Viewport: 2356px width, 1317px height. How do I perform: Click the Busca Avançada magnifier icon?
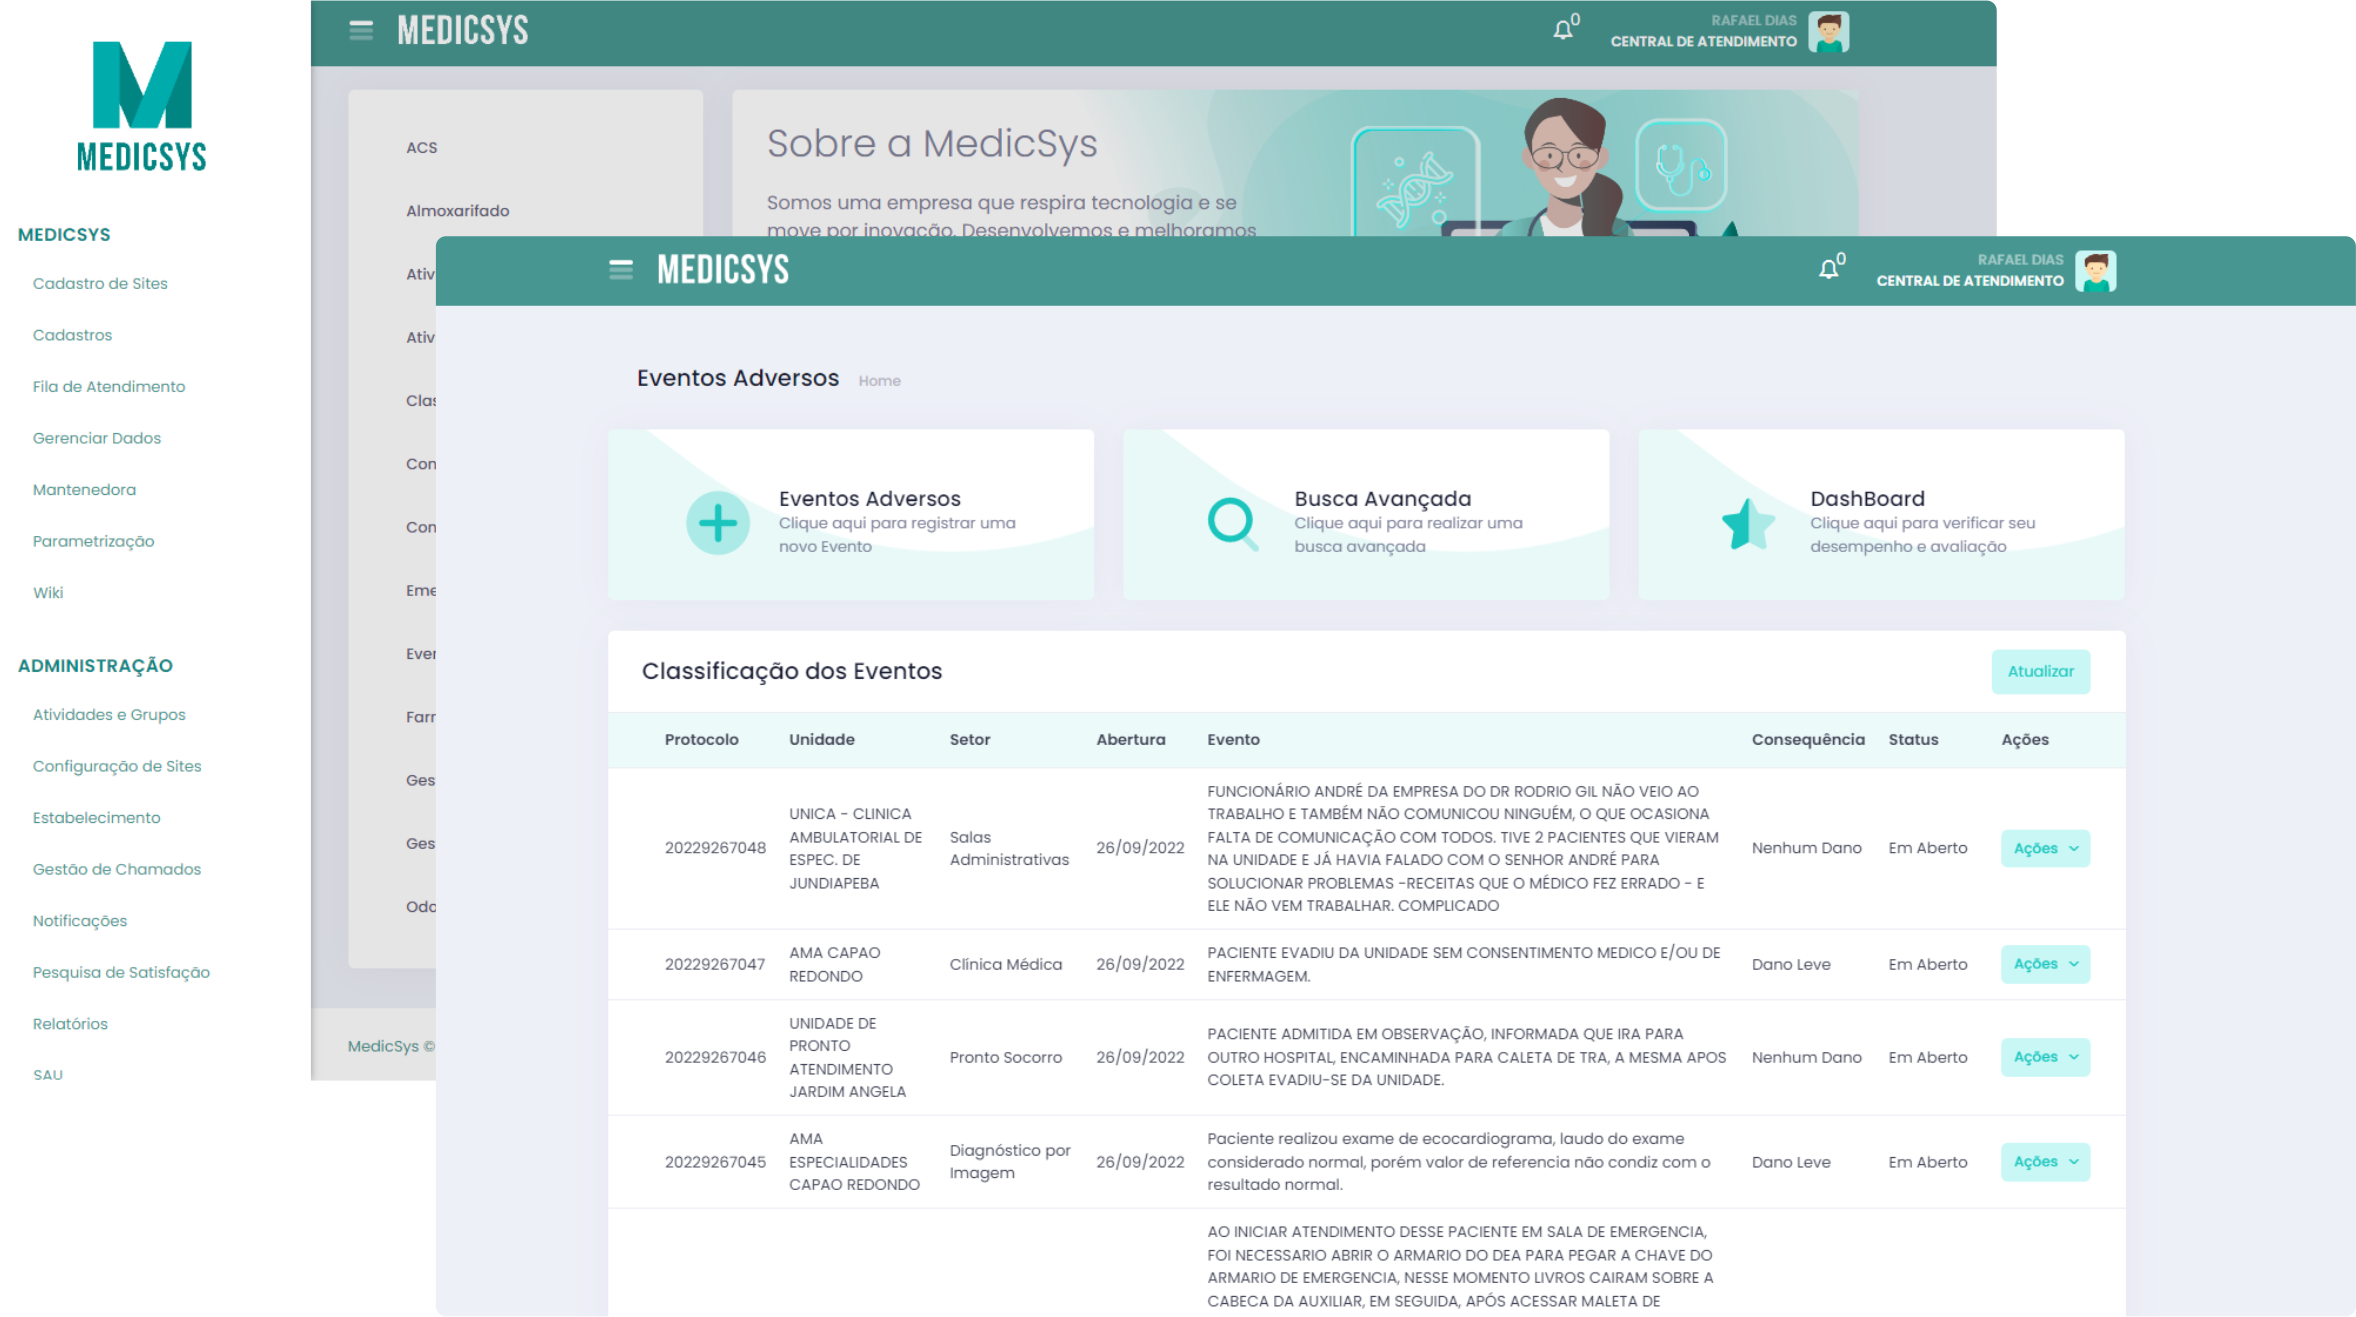[x=1232, y=522]
